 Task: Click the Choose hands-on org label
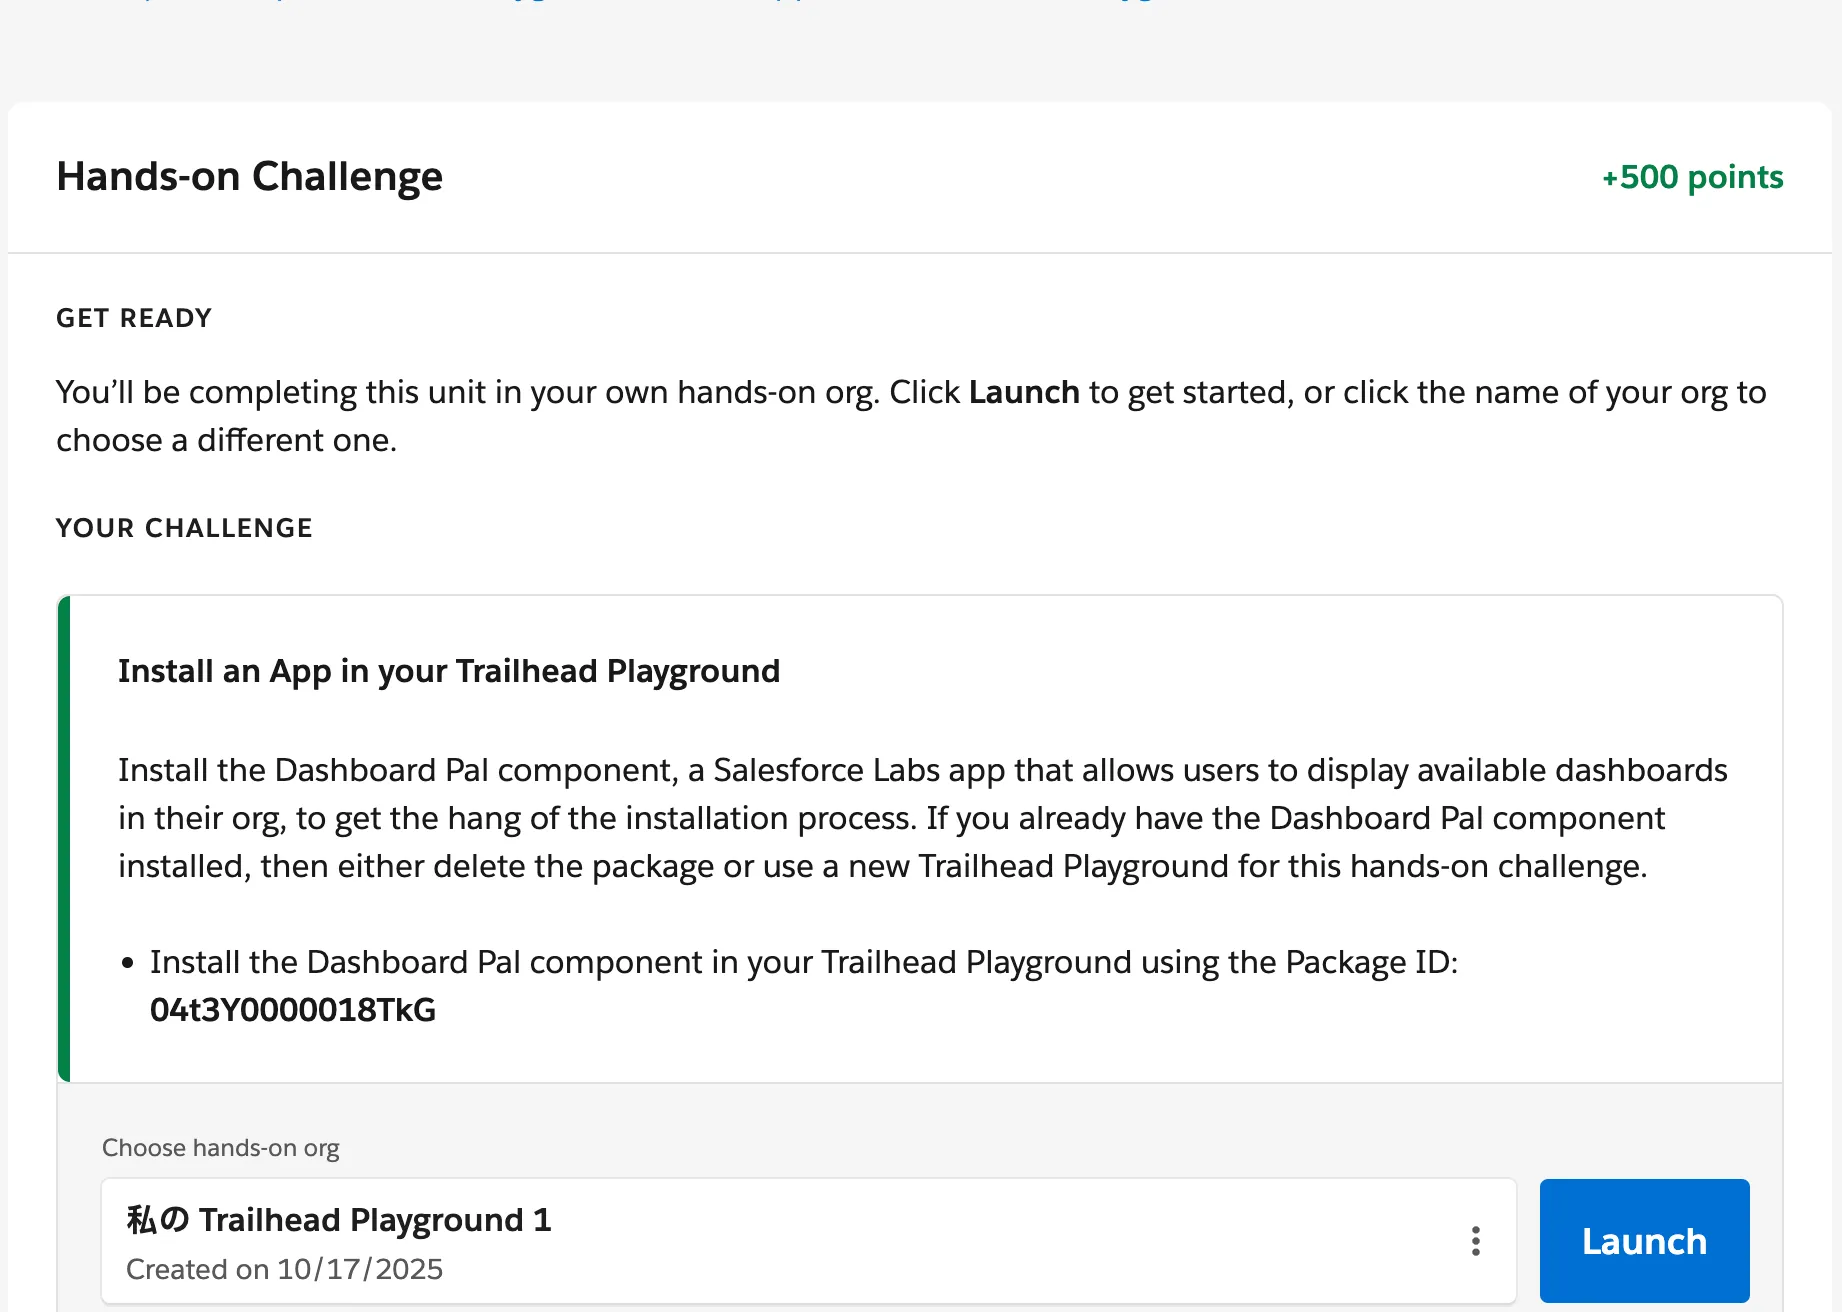click(221, 1148)
